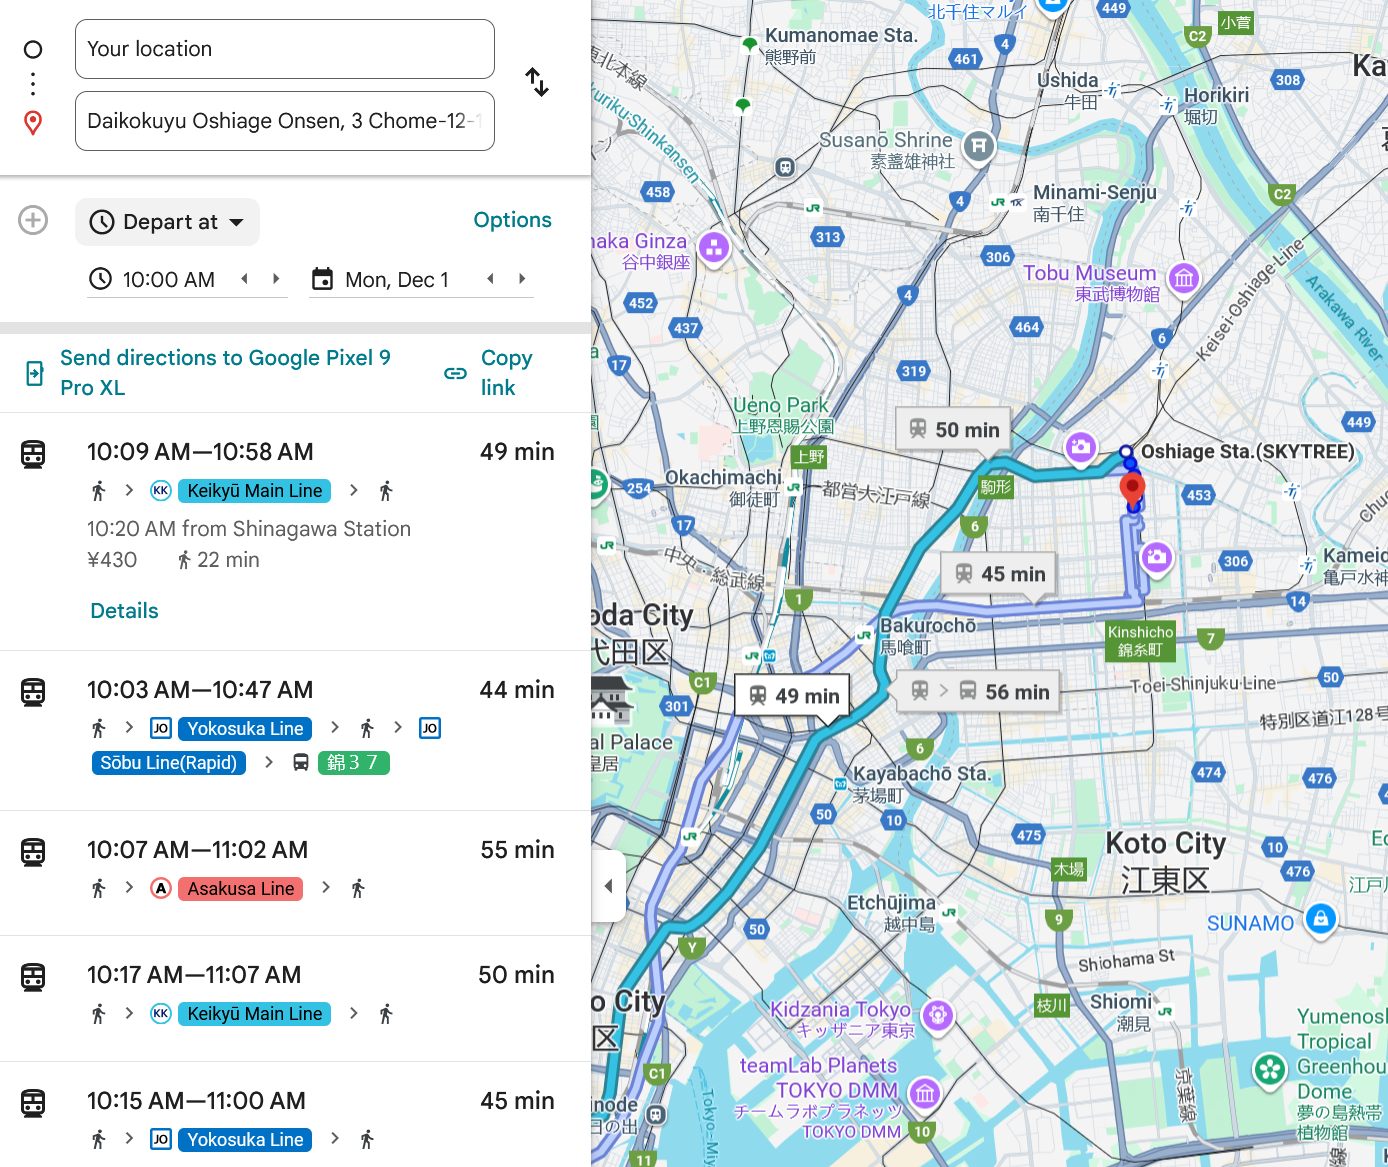Open Susano Shrine map marker
Image resolution: width=1388 pixels, height=1167 pixels.
[x=979, y=147]
